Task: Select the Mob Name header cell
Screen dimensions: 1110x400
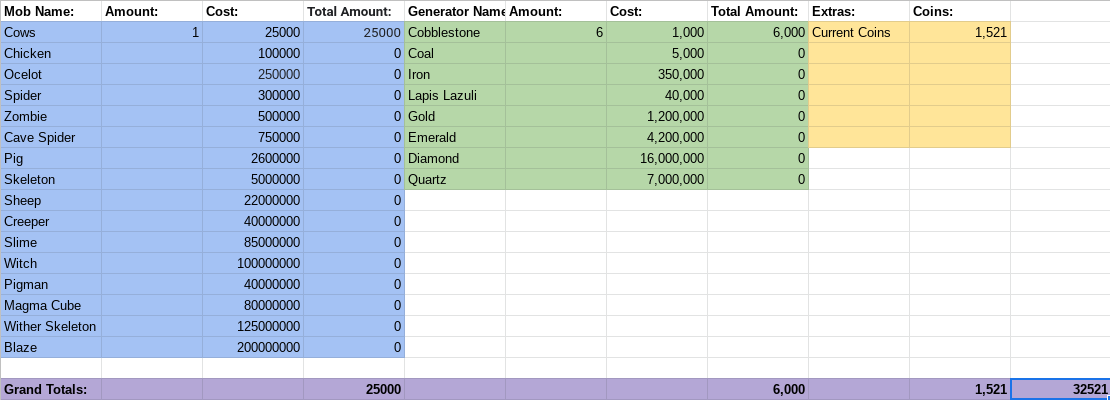Action: pyautogui.click(x=51, y=11)
